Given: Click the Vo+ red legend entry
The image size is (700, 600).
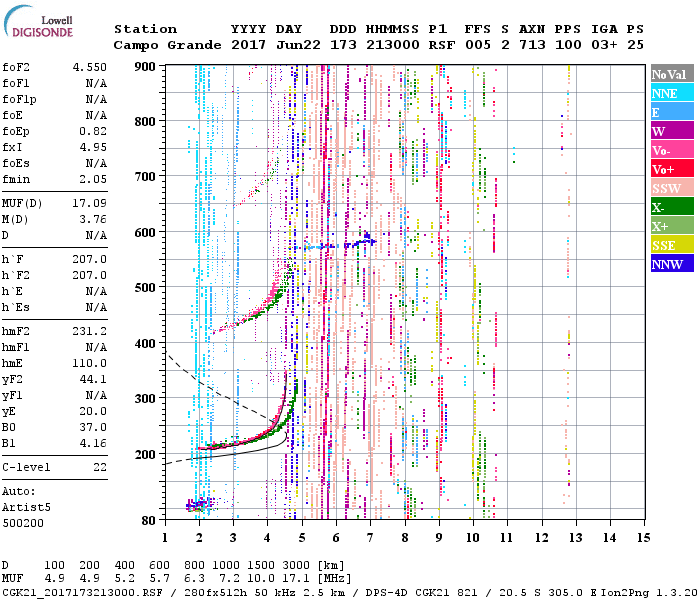Looking at the screenshot, I should (671, 169).
